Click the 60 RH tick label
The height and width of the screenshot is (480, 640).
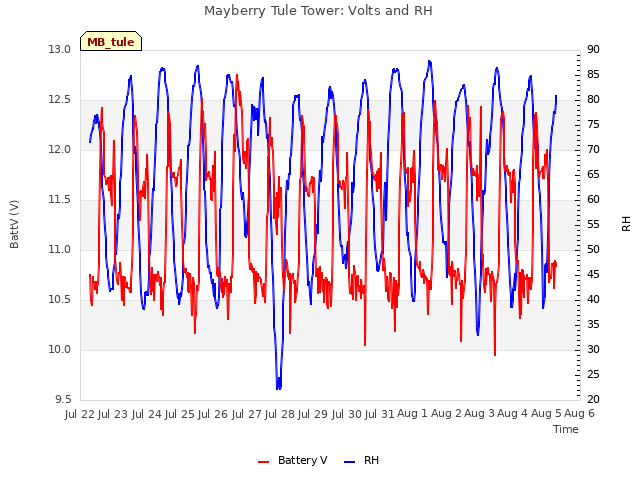[x=593, y=200]
